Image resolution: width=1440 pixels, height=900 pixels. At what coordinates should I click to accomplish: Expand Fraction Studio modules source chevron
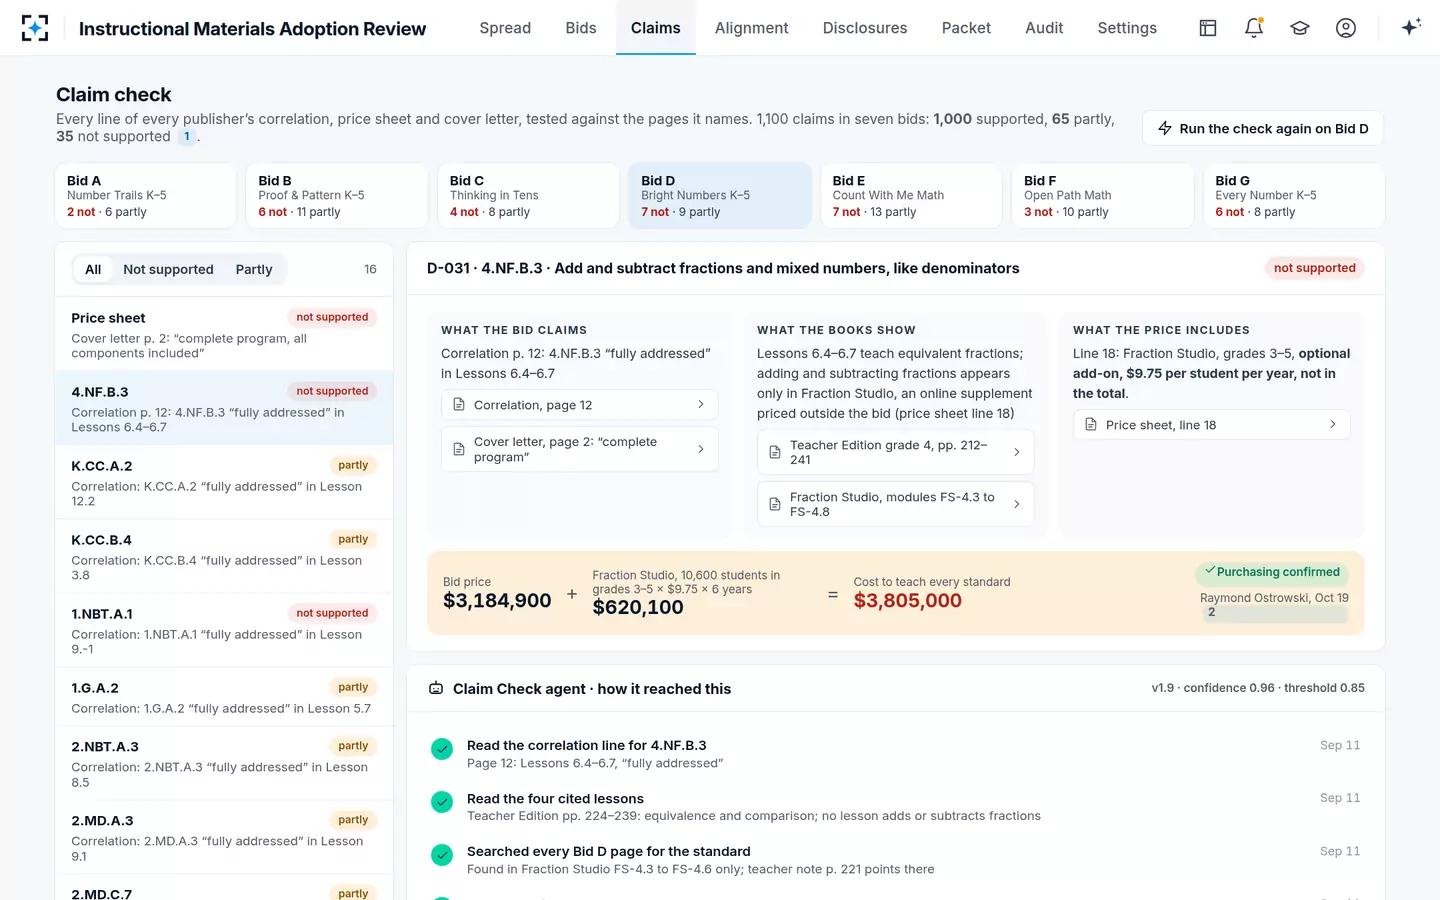coord(1017,504)
